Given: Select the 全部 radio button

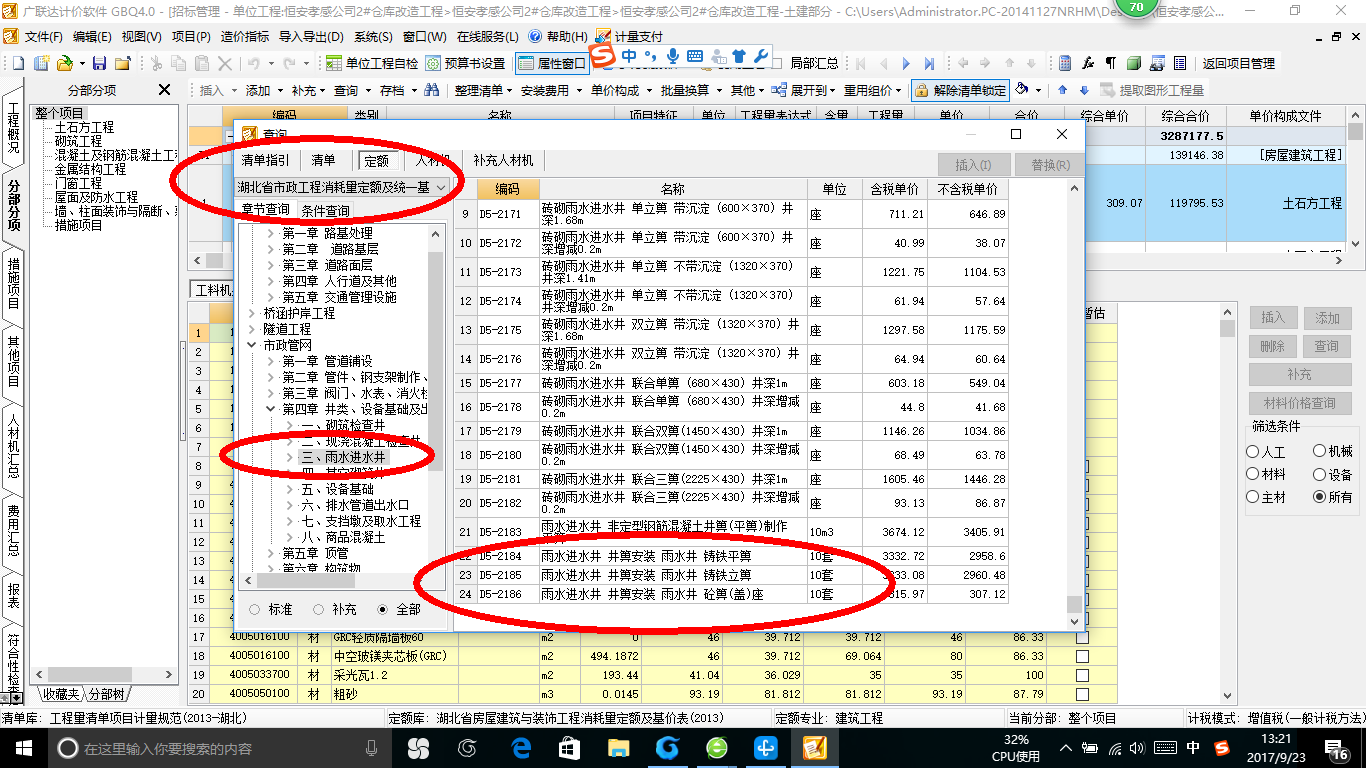Looking at the screenshot, I should tap(382, 609).
